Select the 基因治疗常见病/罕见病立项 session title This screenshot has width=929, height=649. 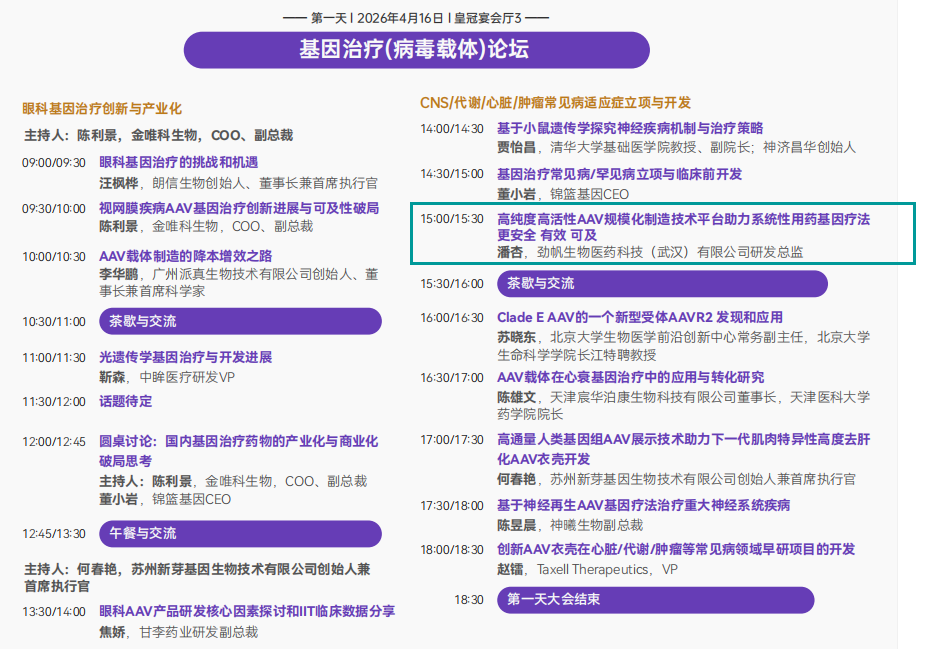point(619,174)
